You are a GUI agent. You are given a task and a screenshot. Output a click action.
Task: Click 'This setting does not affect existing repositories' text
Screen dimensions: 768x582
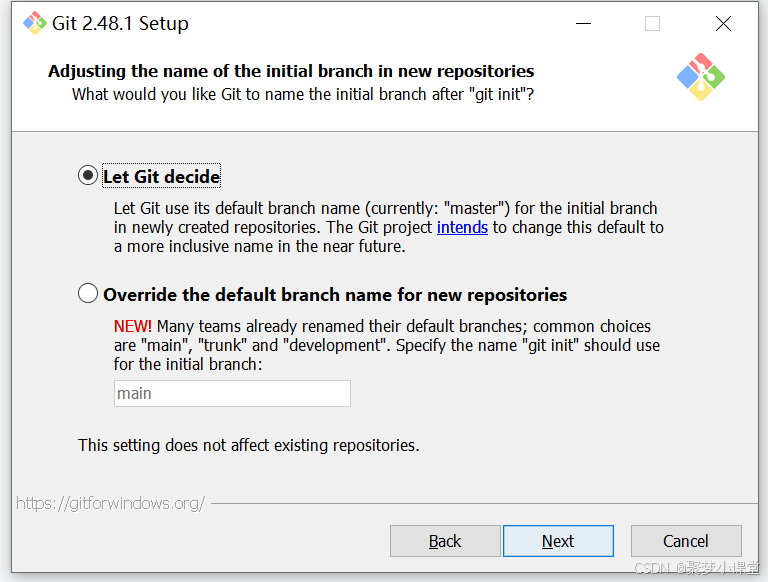[248, 445]
